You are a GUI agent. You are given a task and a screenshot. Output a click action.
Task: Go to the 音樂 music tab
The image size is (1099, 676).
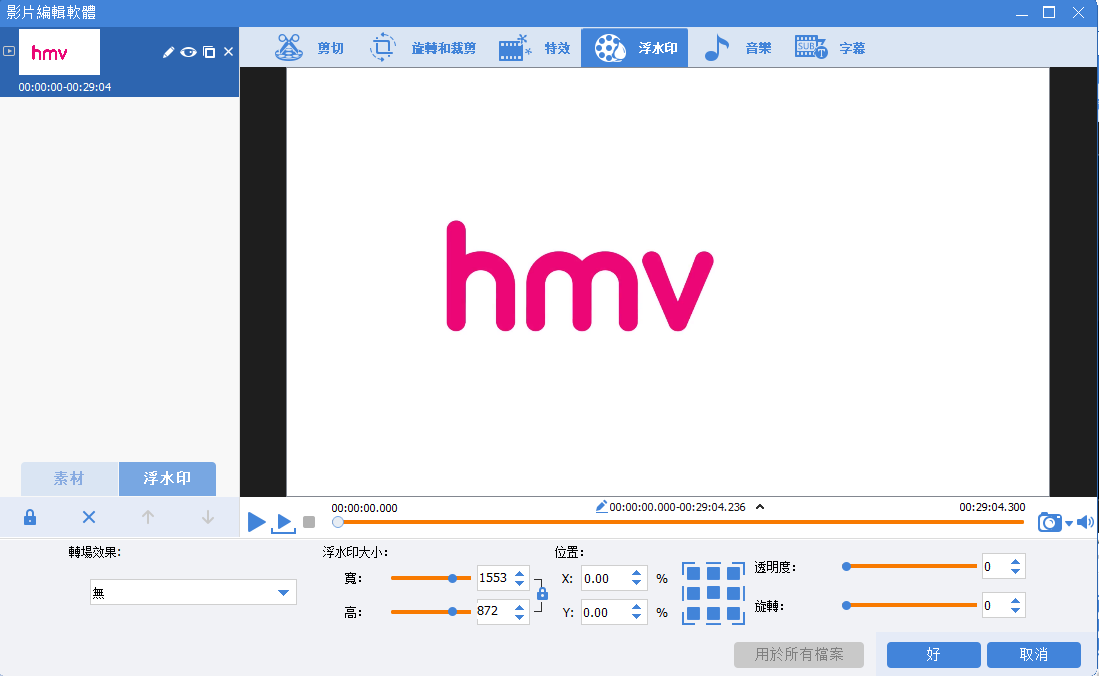[737, 48]
